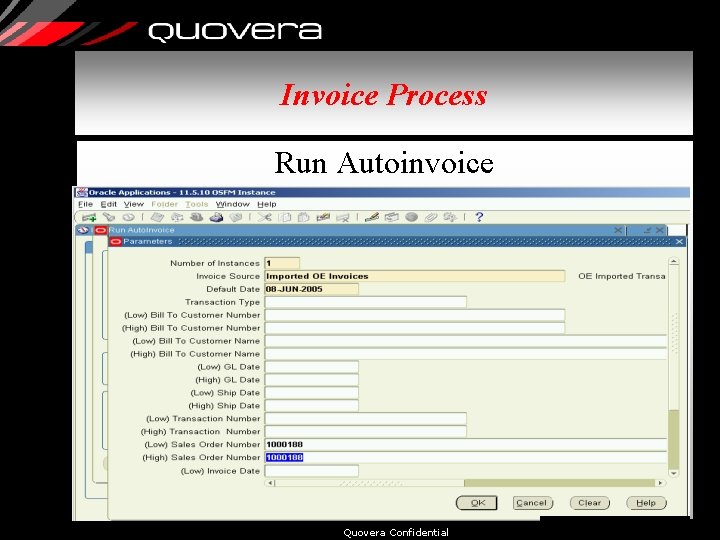720x540 pixels.
Task: Click the Cut scissors toolbar icon
Action: click(x=264, y=217)
